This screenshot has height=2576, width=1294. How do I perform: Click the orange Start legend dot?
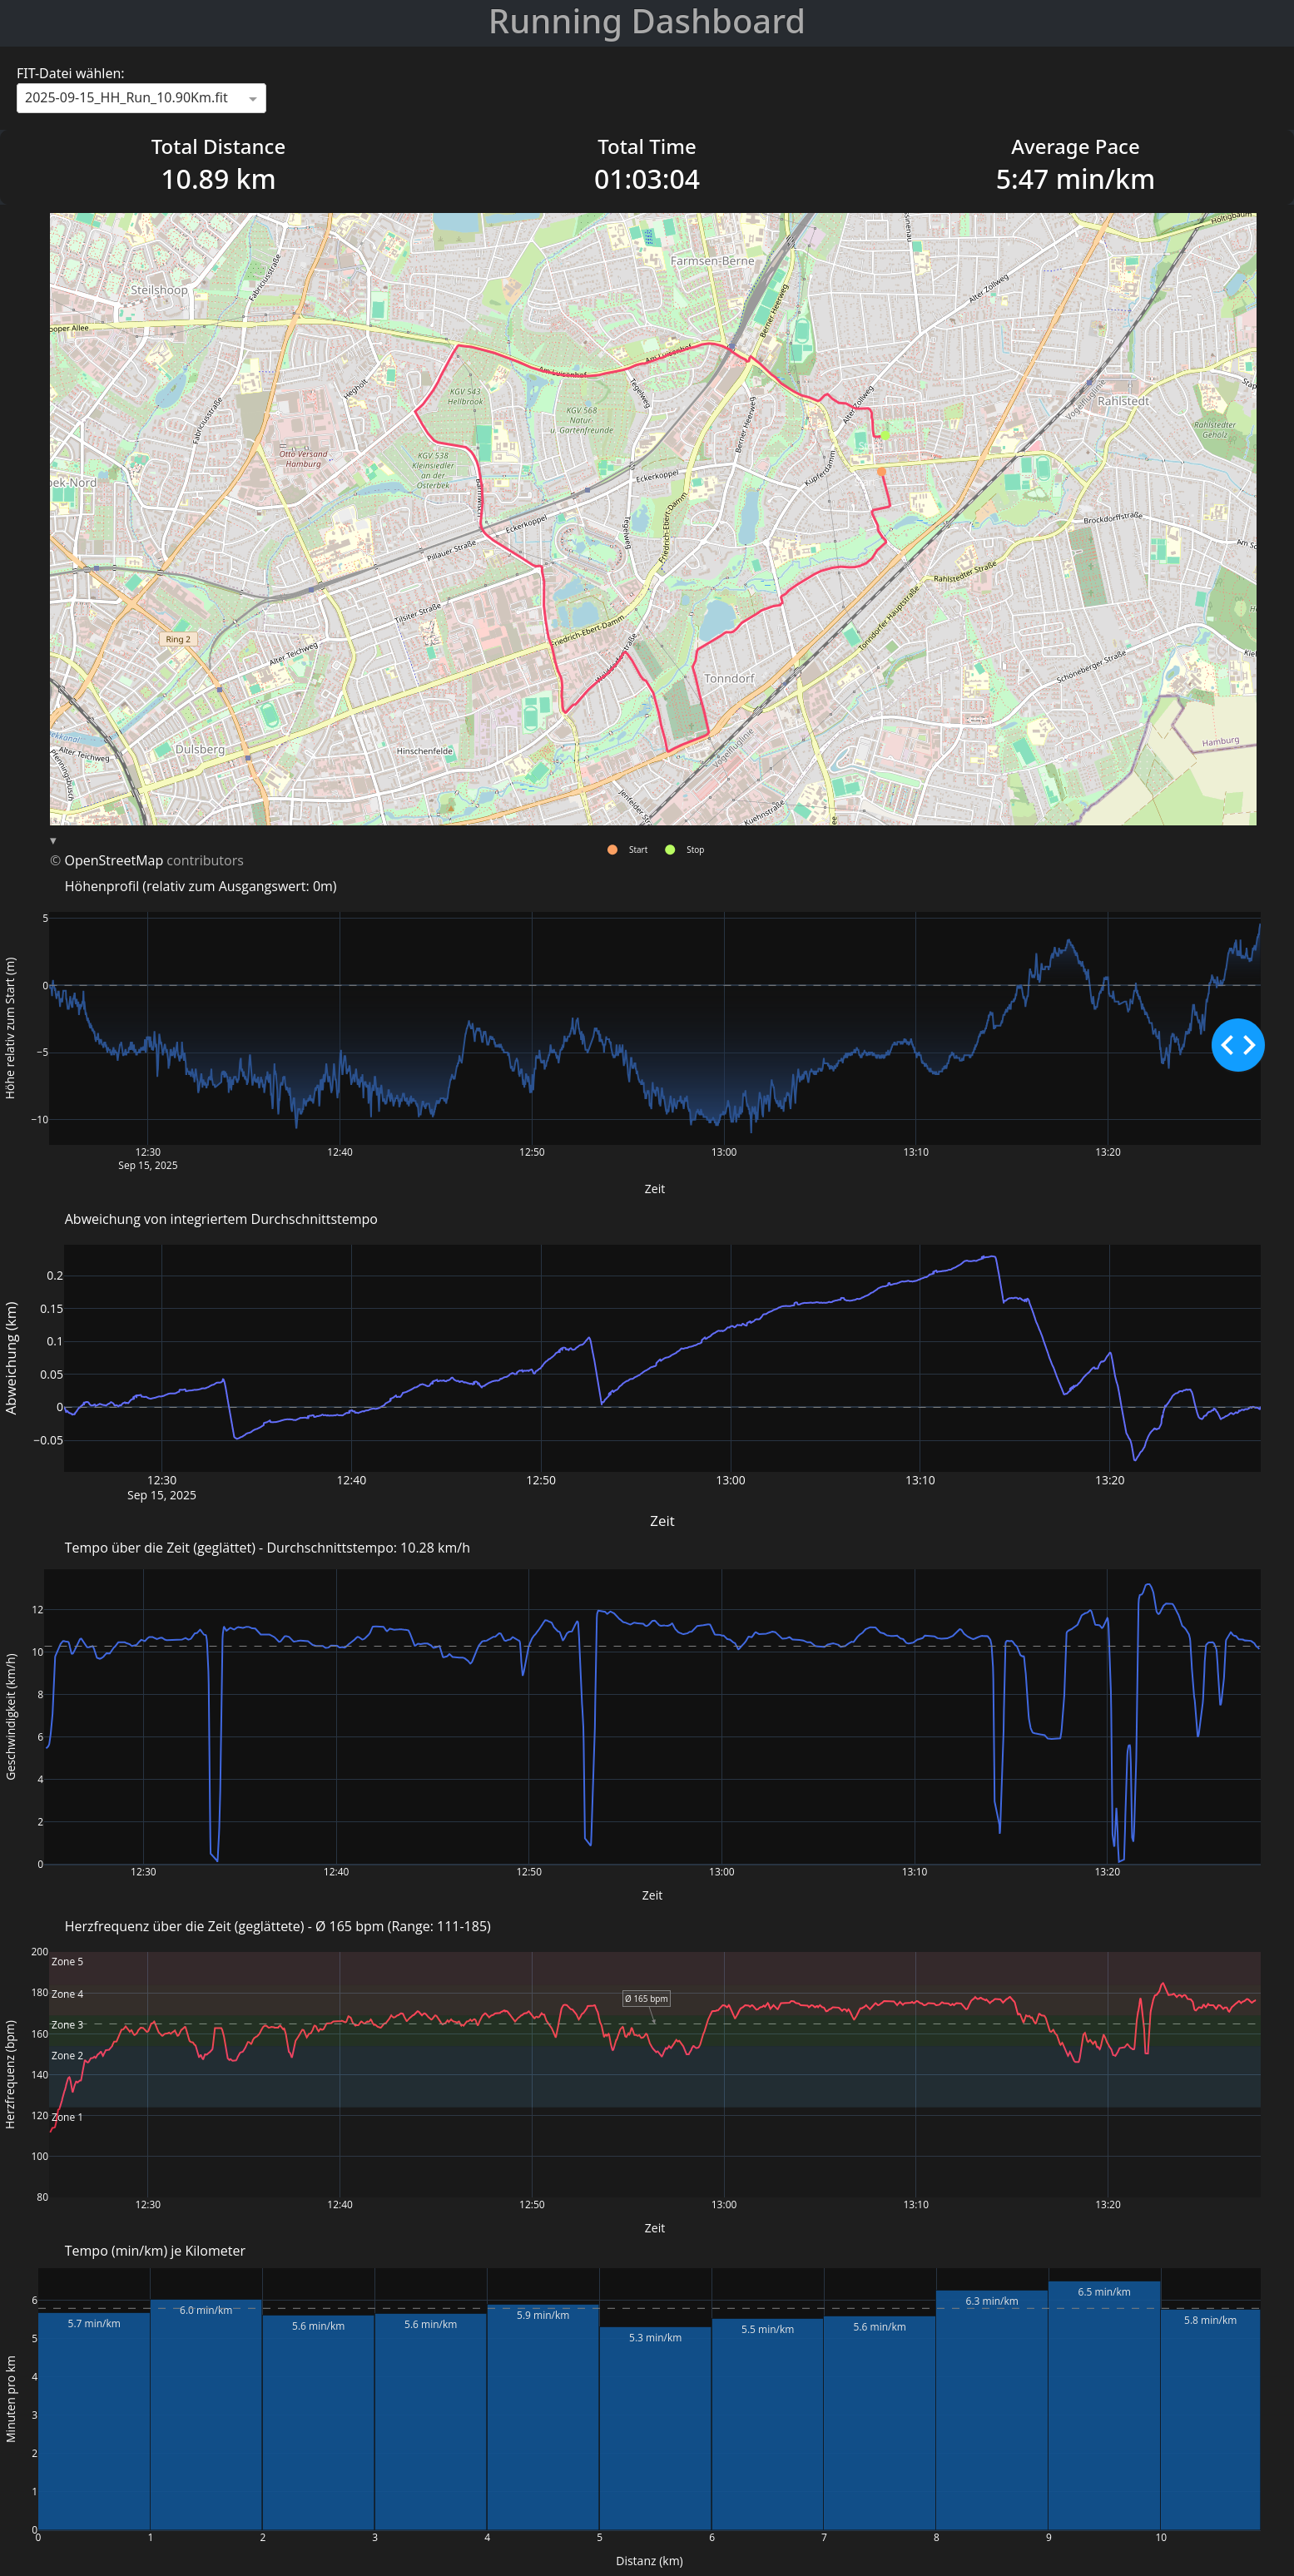[612, 850]
